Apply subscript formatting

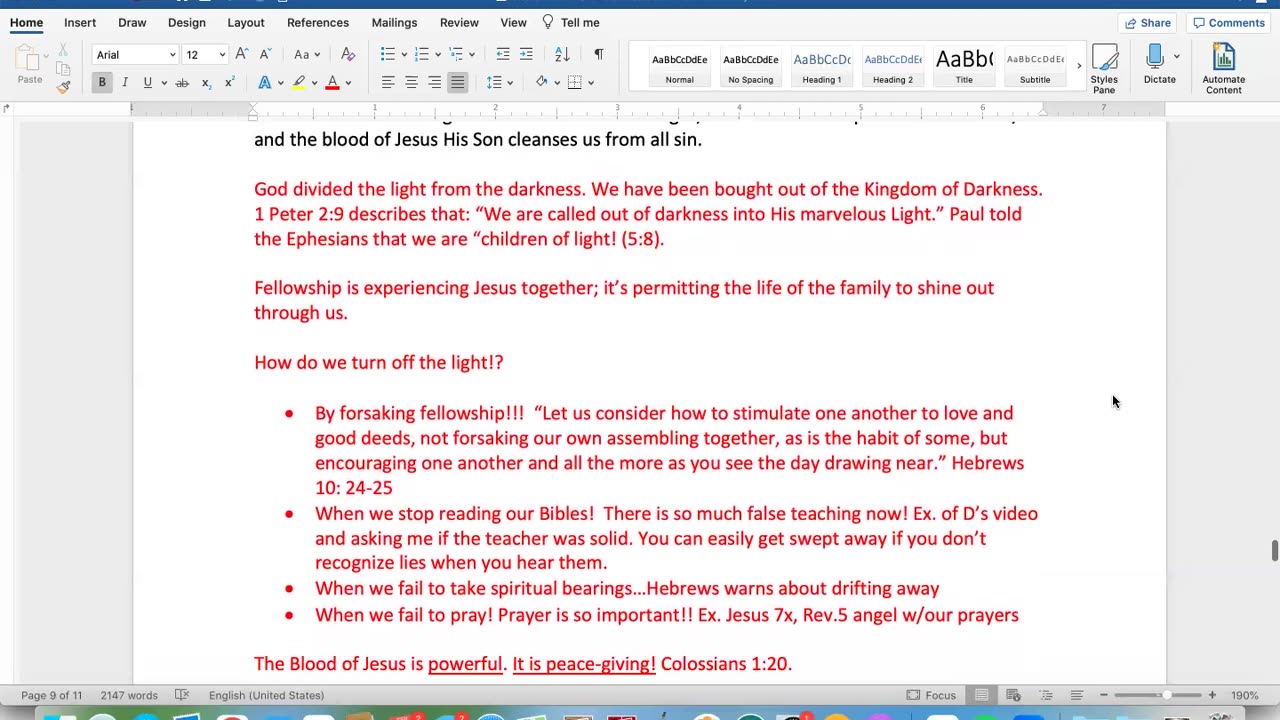pos(206,82)
